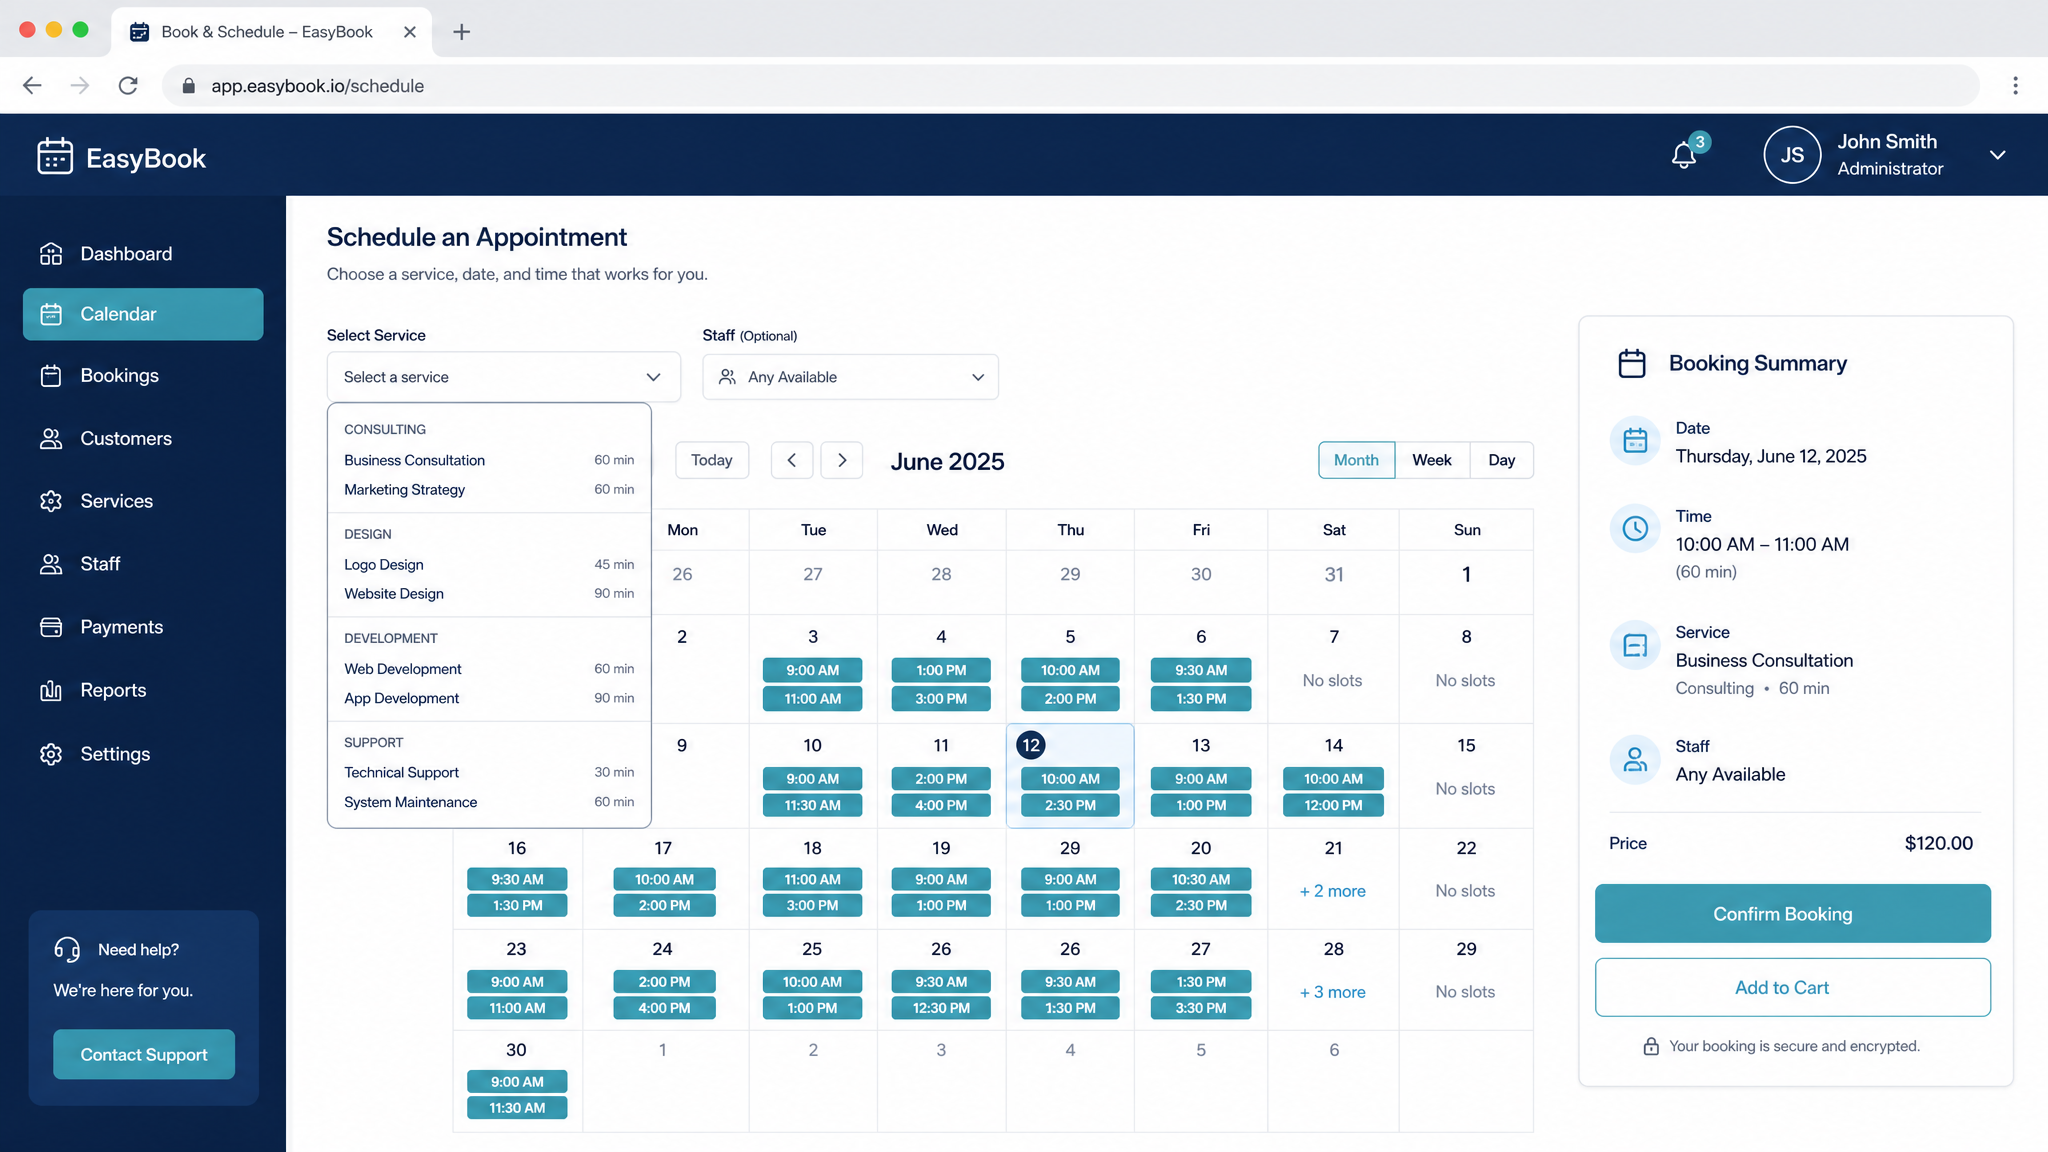Click the Settings gear icon in sidebar

coord(51,754)
